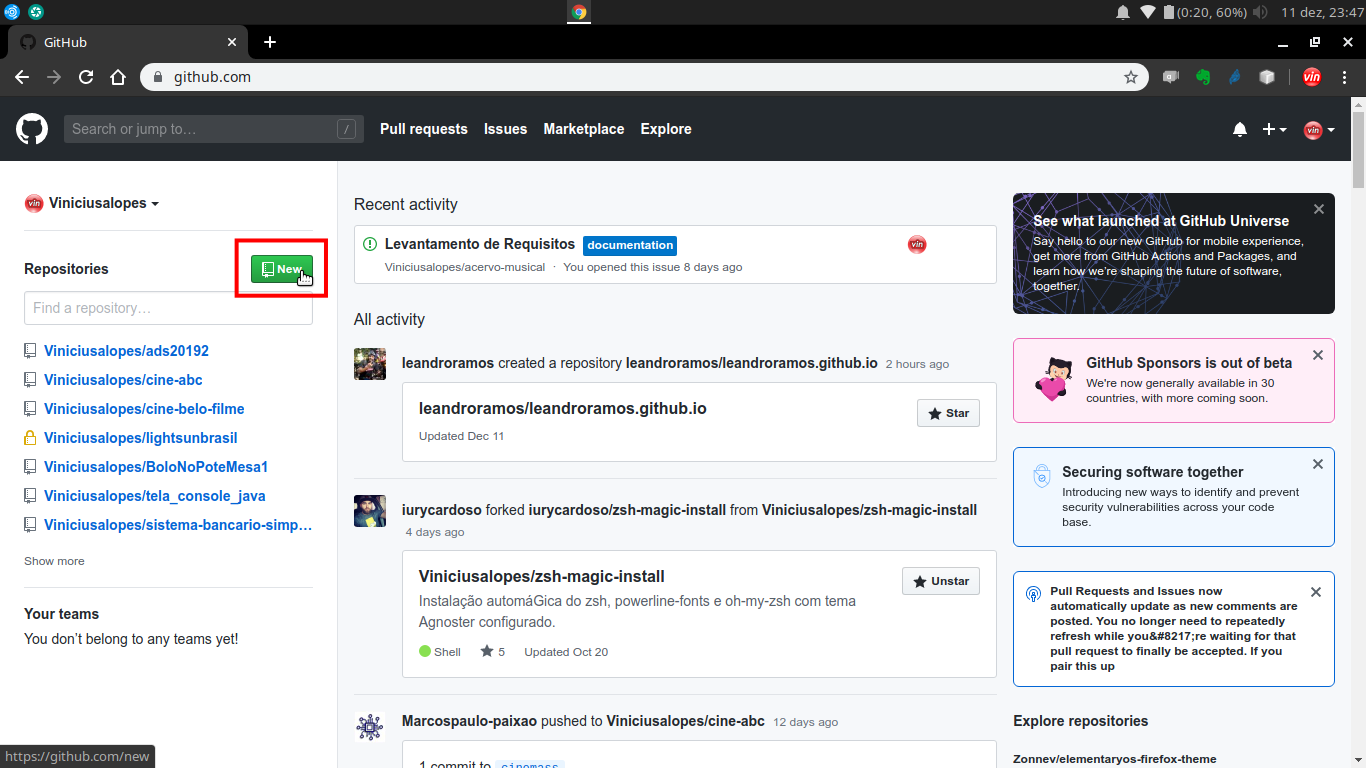The image size is (1366, 768).
Task: Open repository Viniciusalopes/BoloNoPoteMesa1
Action: [156, 467]
